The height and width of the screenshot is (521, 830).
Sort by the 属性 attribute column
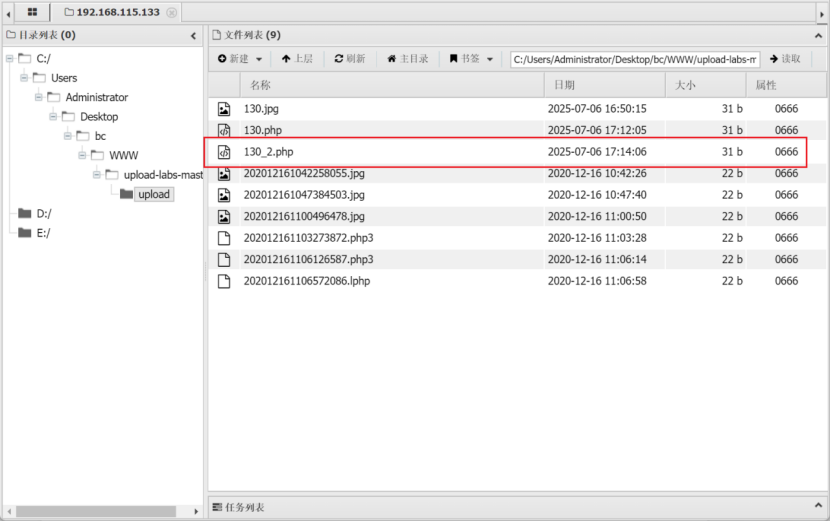click(x=786, y=85)
